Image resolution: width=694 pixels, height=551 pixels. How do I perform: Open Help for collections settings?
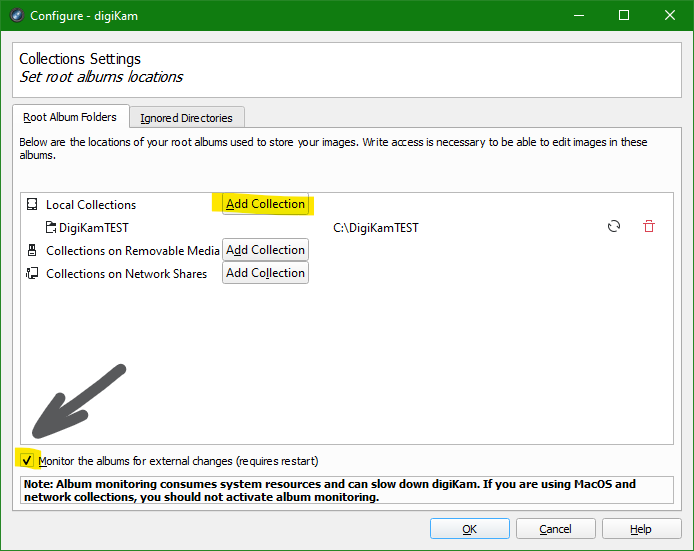(x=641, y=529)
